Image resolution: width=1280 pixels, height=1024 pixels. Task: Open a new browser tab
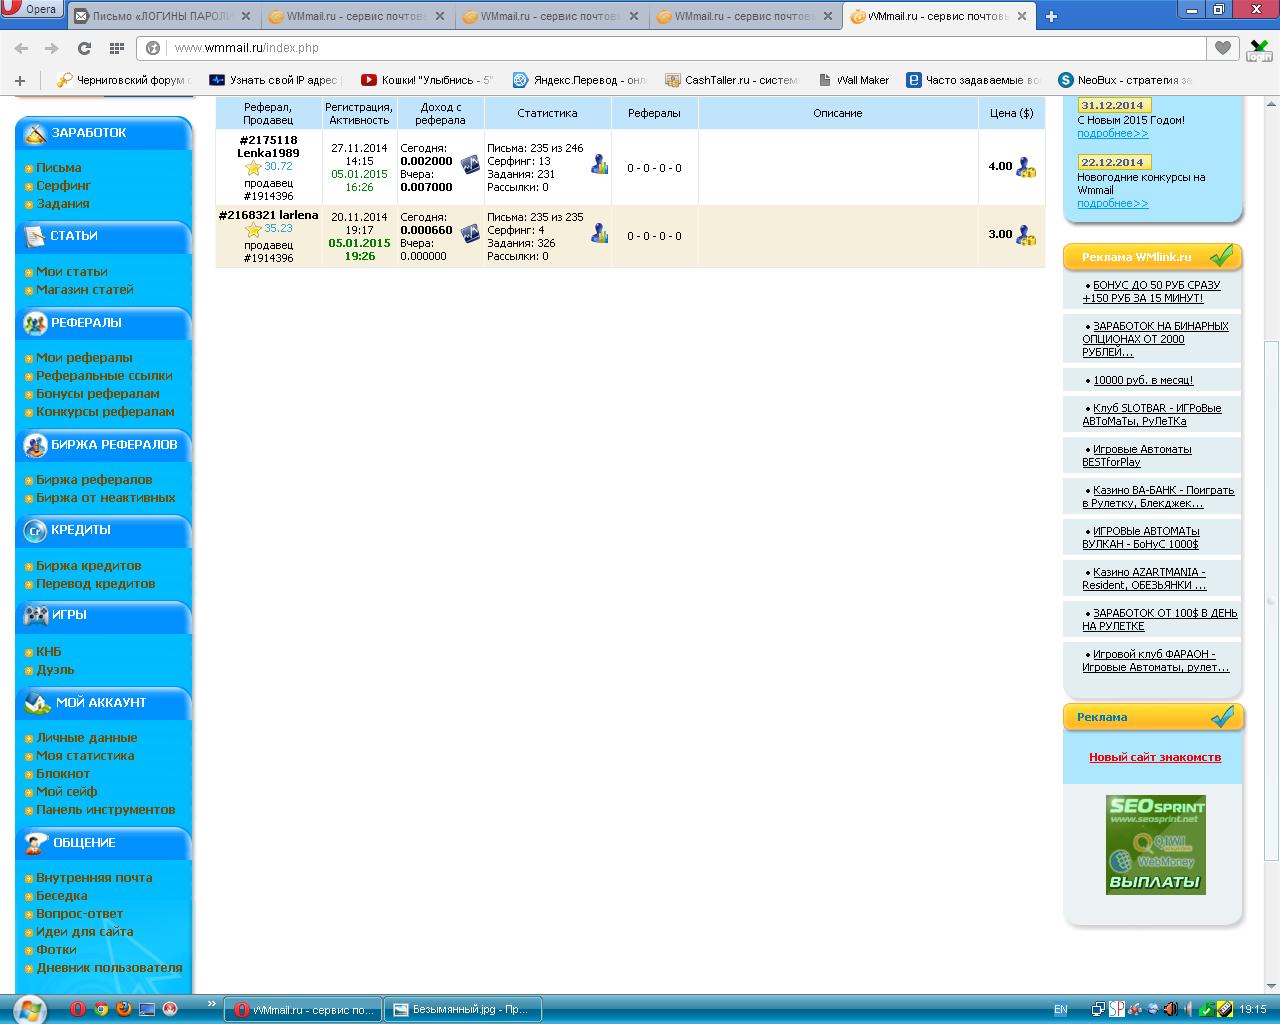pyautogui.click(x=1051, y=16)
